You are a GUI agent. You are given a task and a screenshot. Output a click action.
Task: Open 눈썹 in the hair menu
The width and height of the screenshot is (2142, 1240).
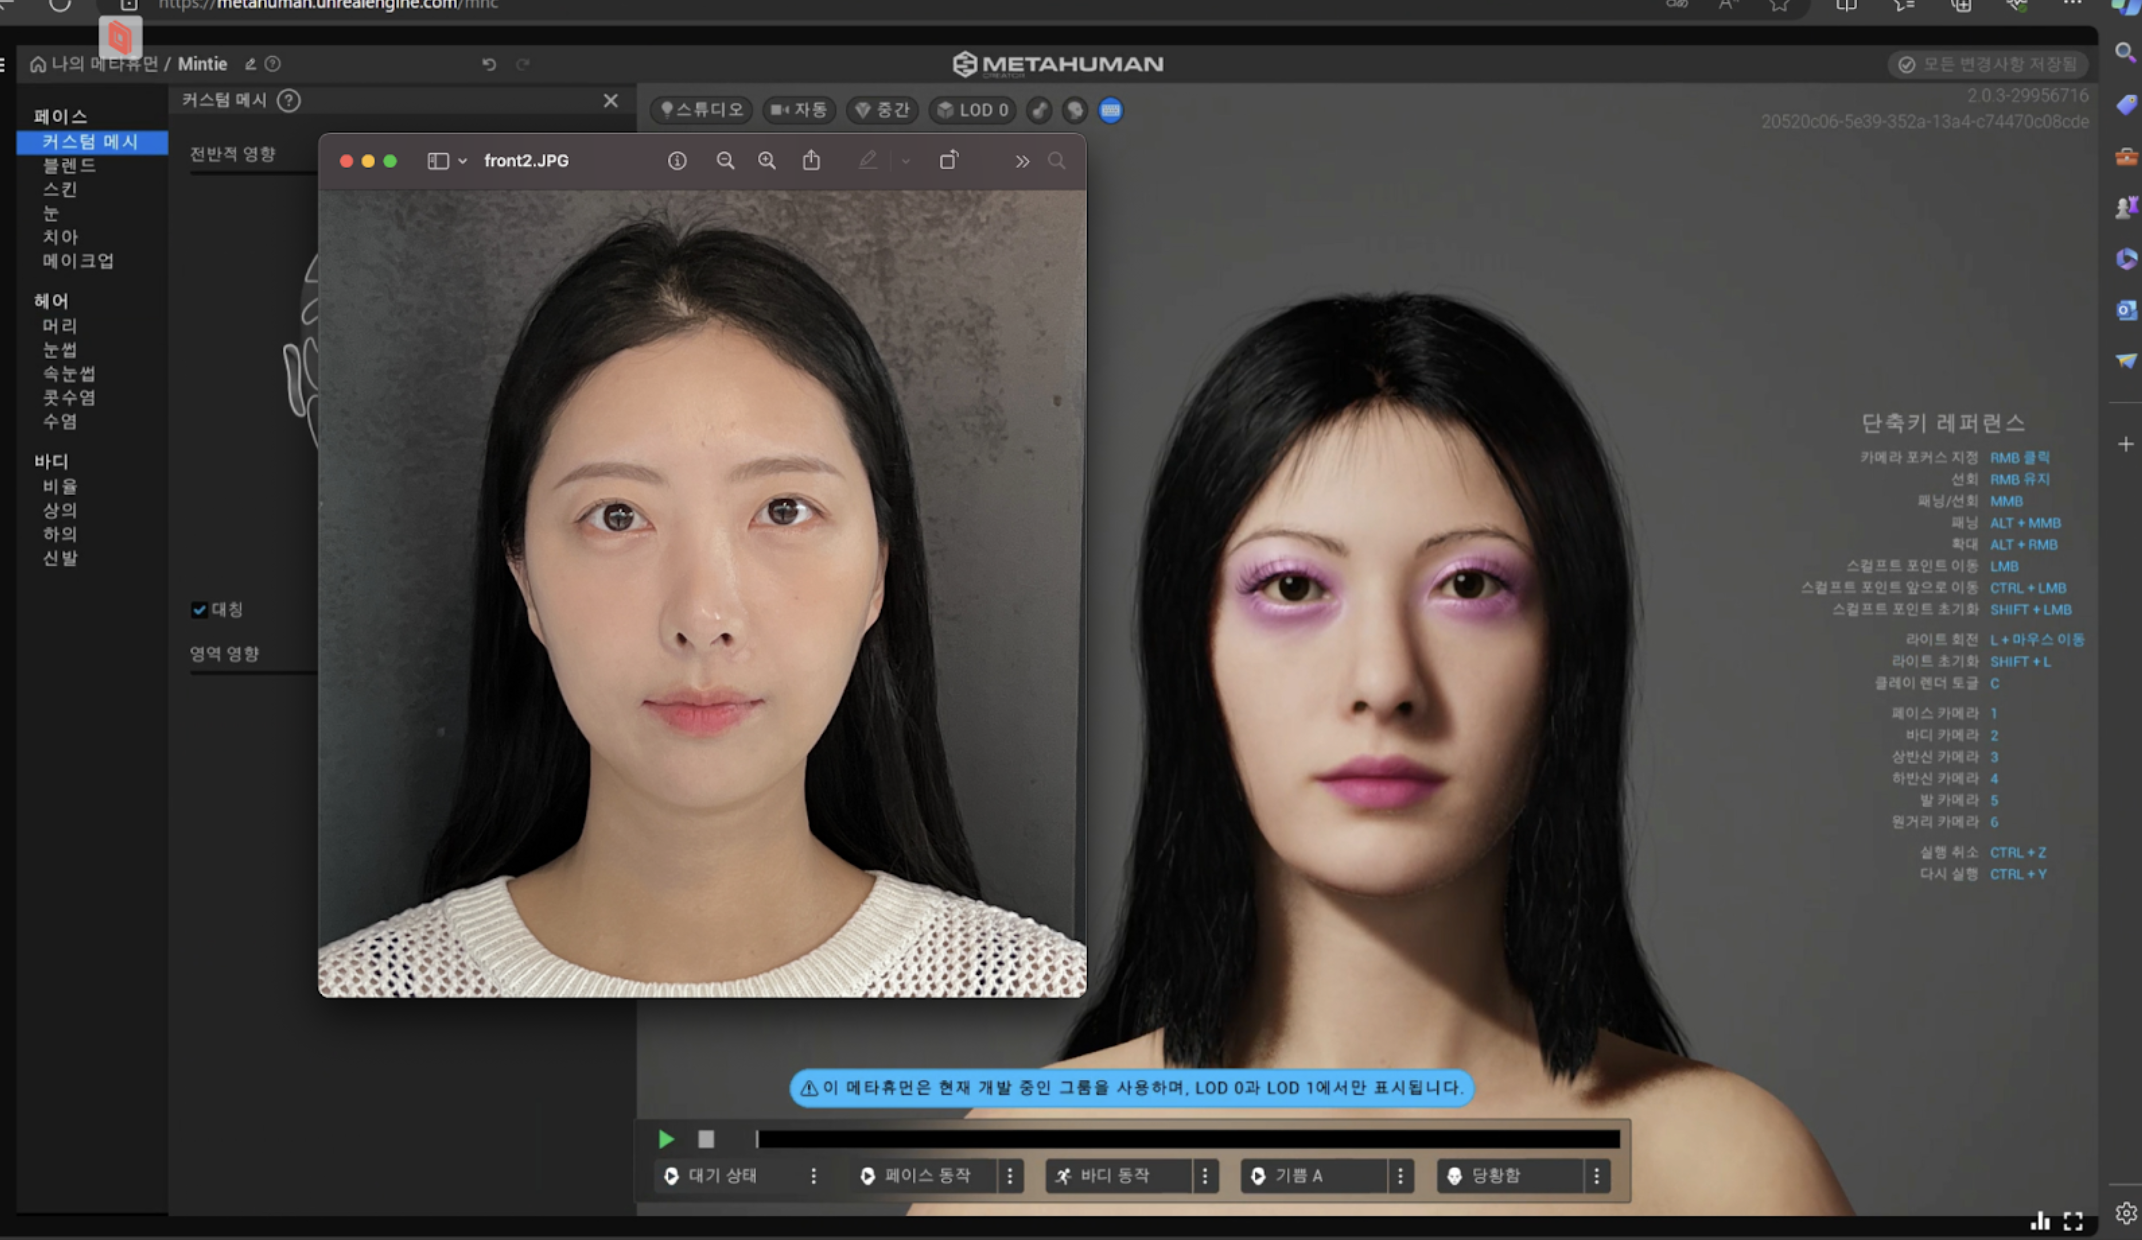click(60, 350)
